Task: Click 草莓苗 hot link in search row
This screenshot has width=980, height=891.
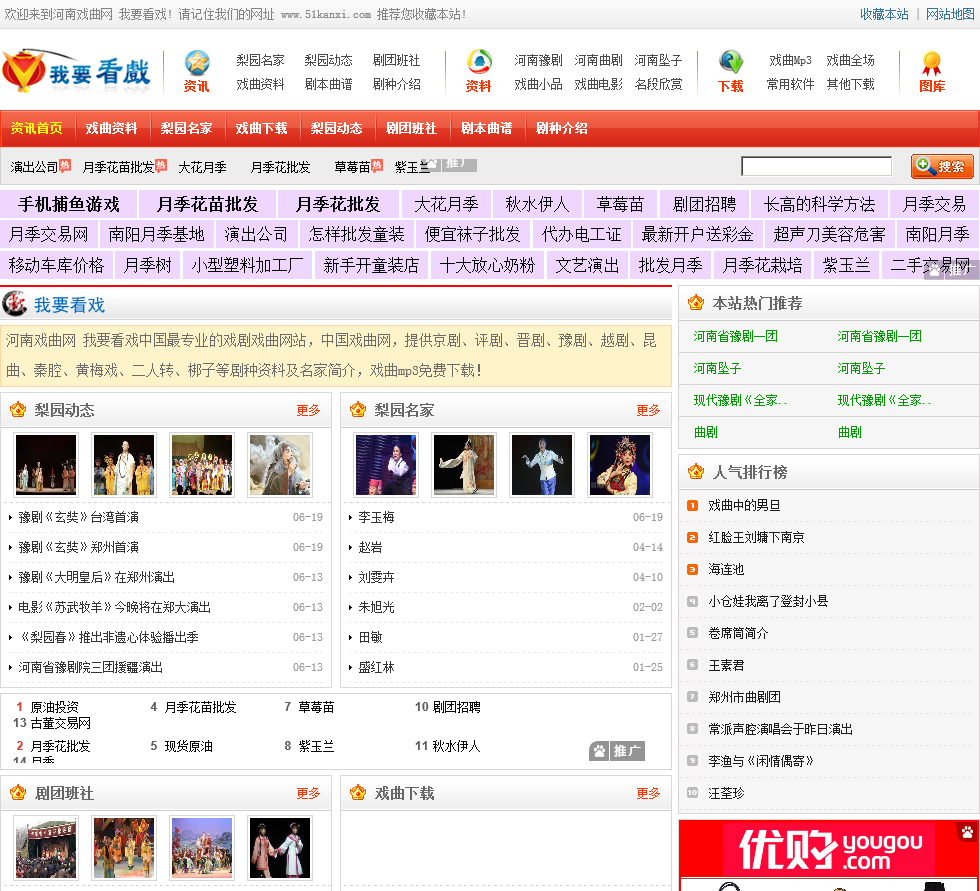Action: [x=352, y=167]
